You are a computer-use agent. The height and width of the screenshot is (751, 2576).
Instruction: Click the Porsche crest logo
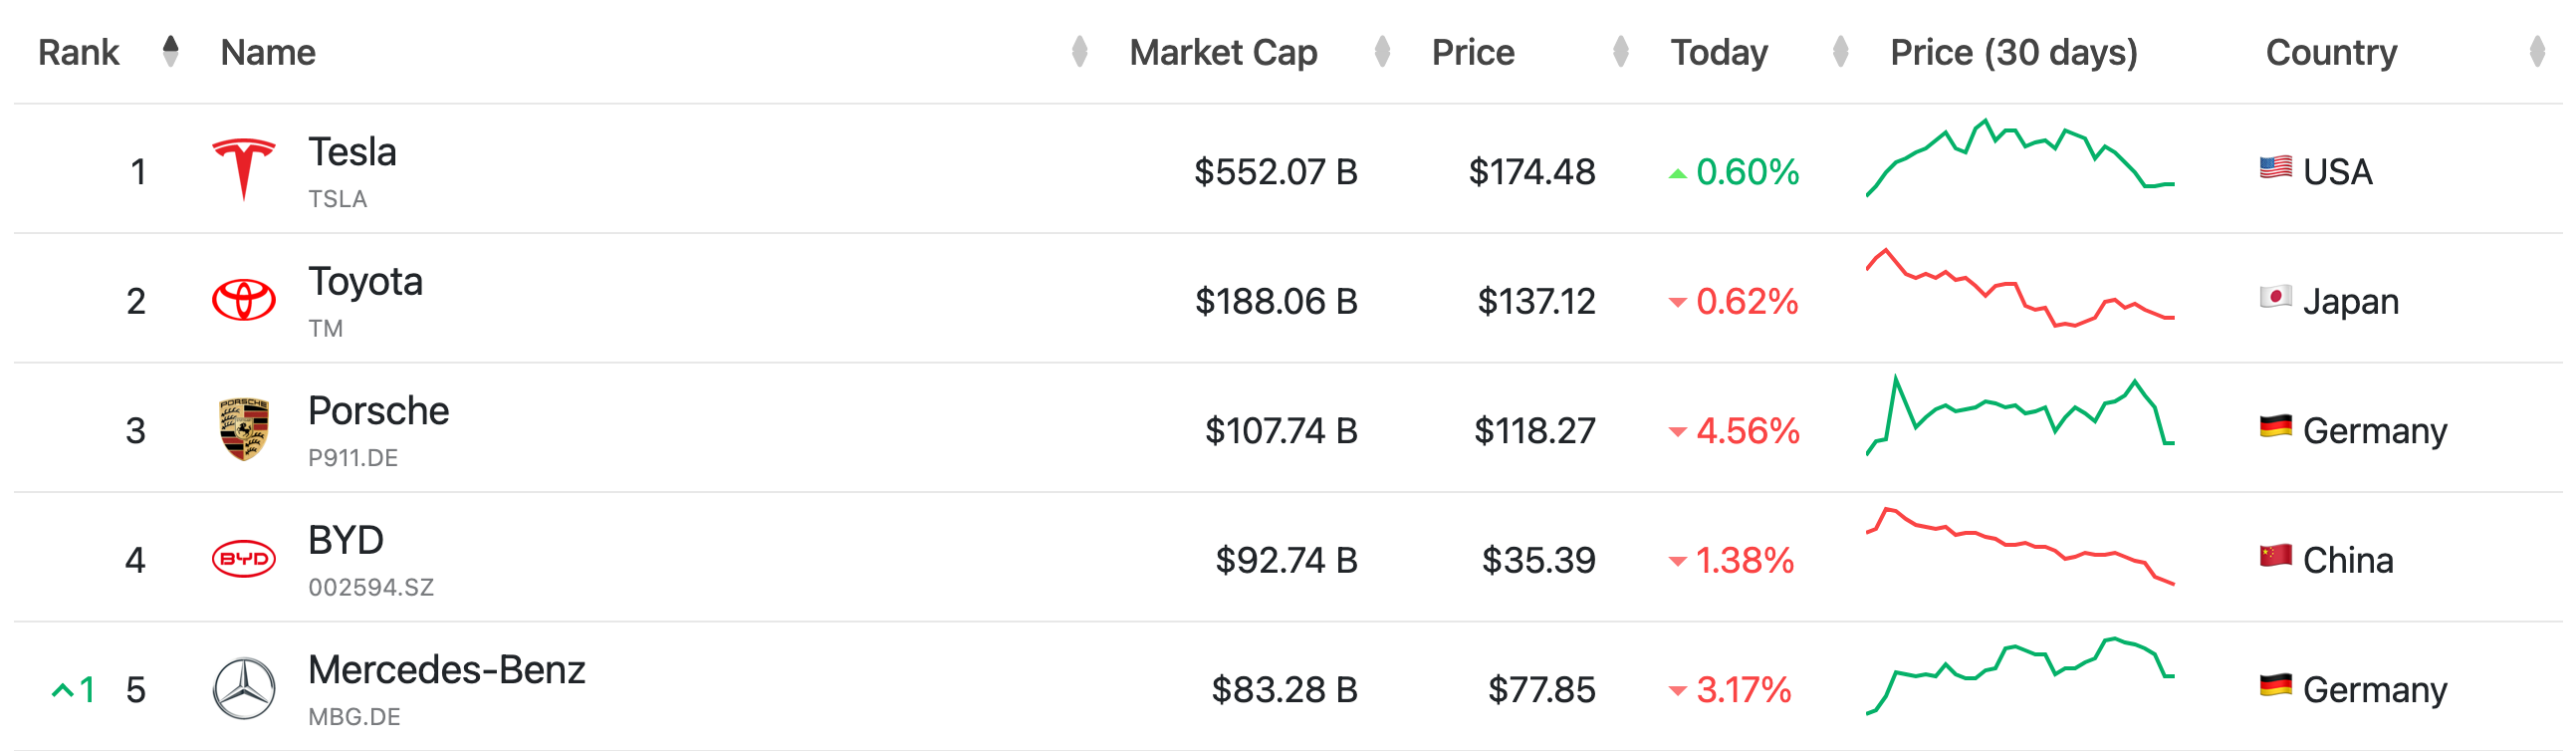[x=243, y=429]
